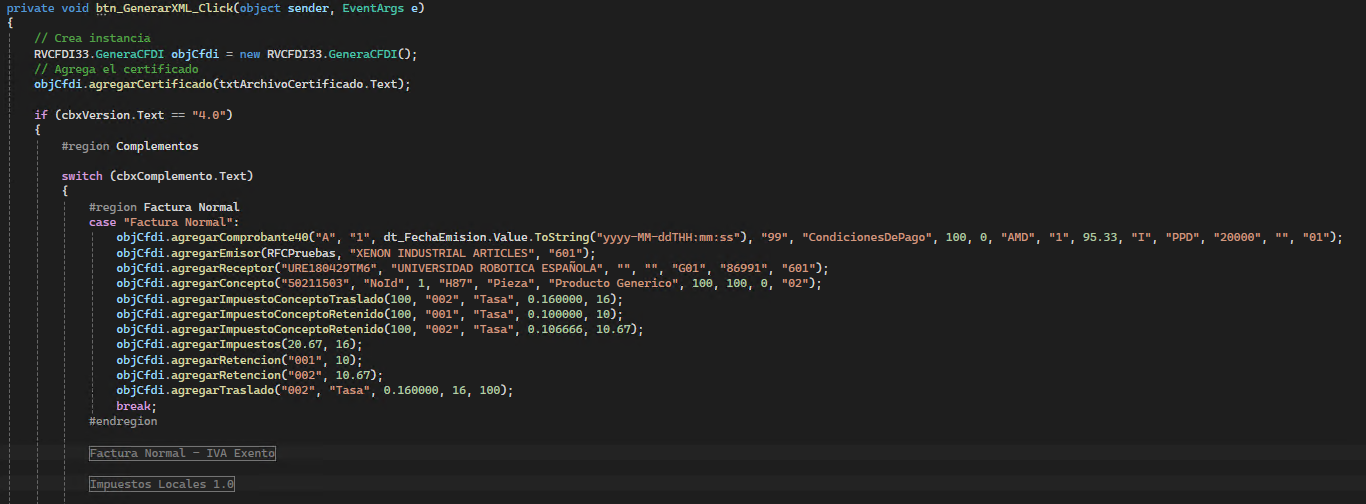This screenshot has width=1366, height=504.
Task: Click the #region Factura Normal directive
Action: tap(164, 207)
